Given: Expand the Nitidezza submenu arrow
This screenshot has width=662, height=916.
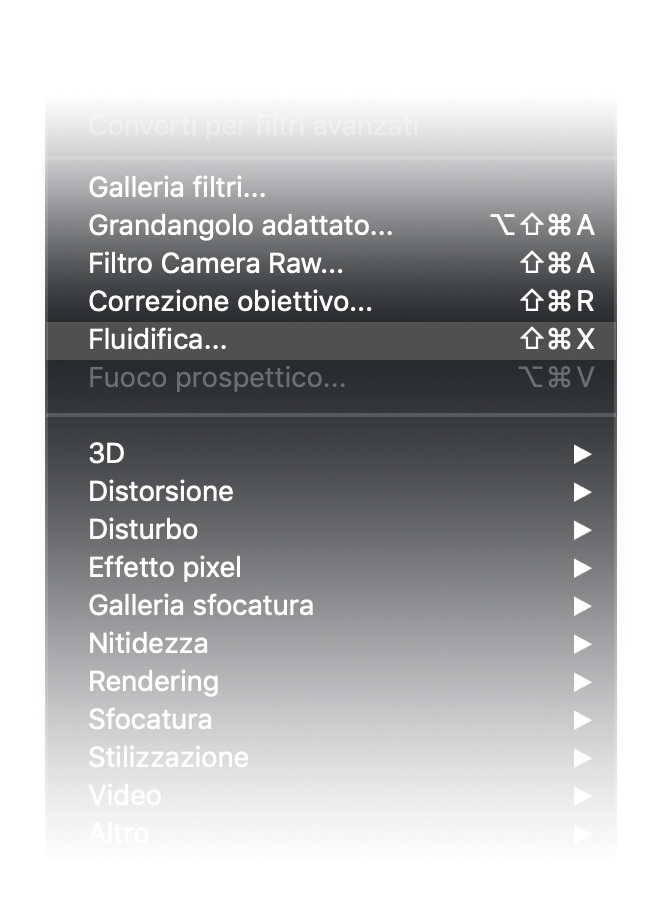Looking at the screenshot, I should (582, 644).
